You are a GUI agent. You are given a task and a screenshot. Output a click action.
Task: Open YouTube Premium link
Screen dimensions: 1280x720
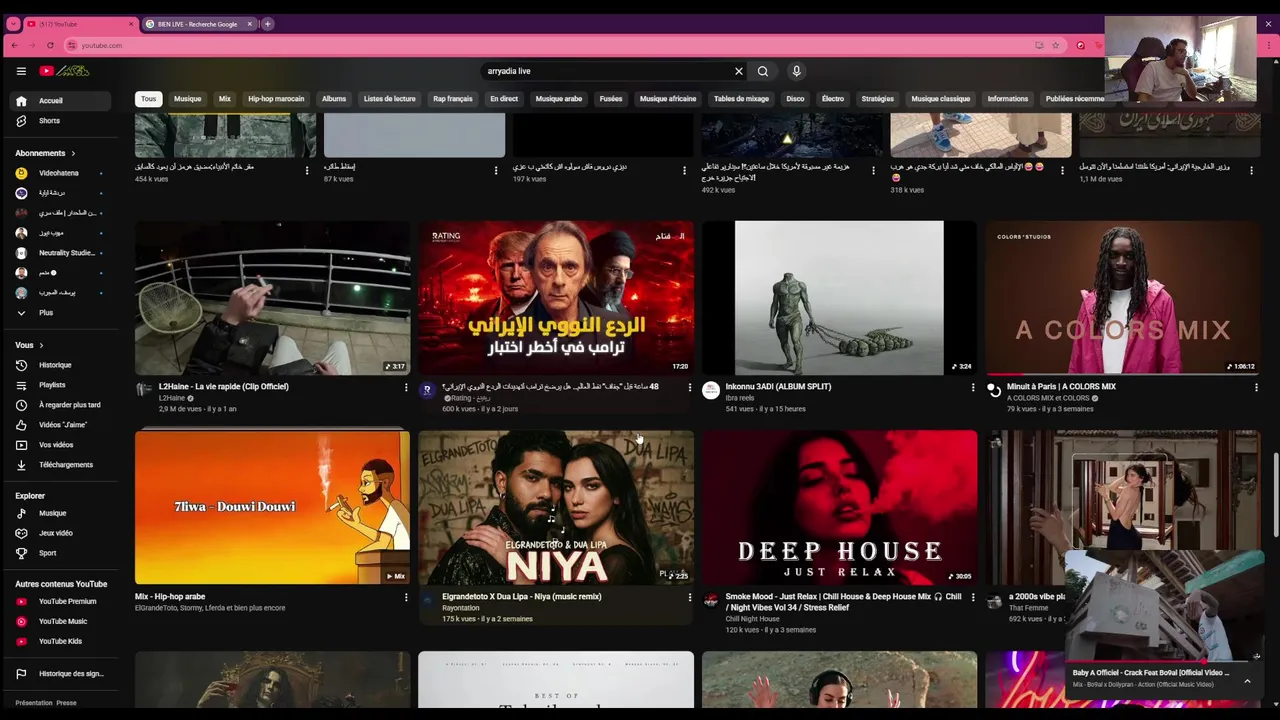[x=62, y=601]
